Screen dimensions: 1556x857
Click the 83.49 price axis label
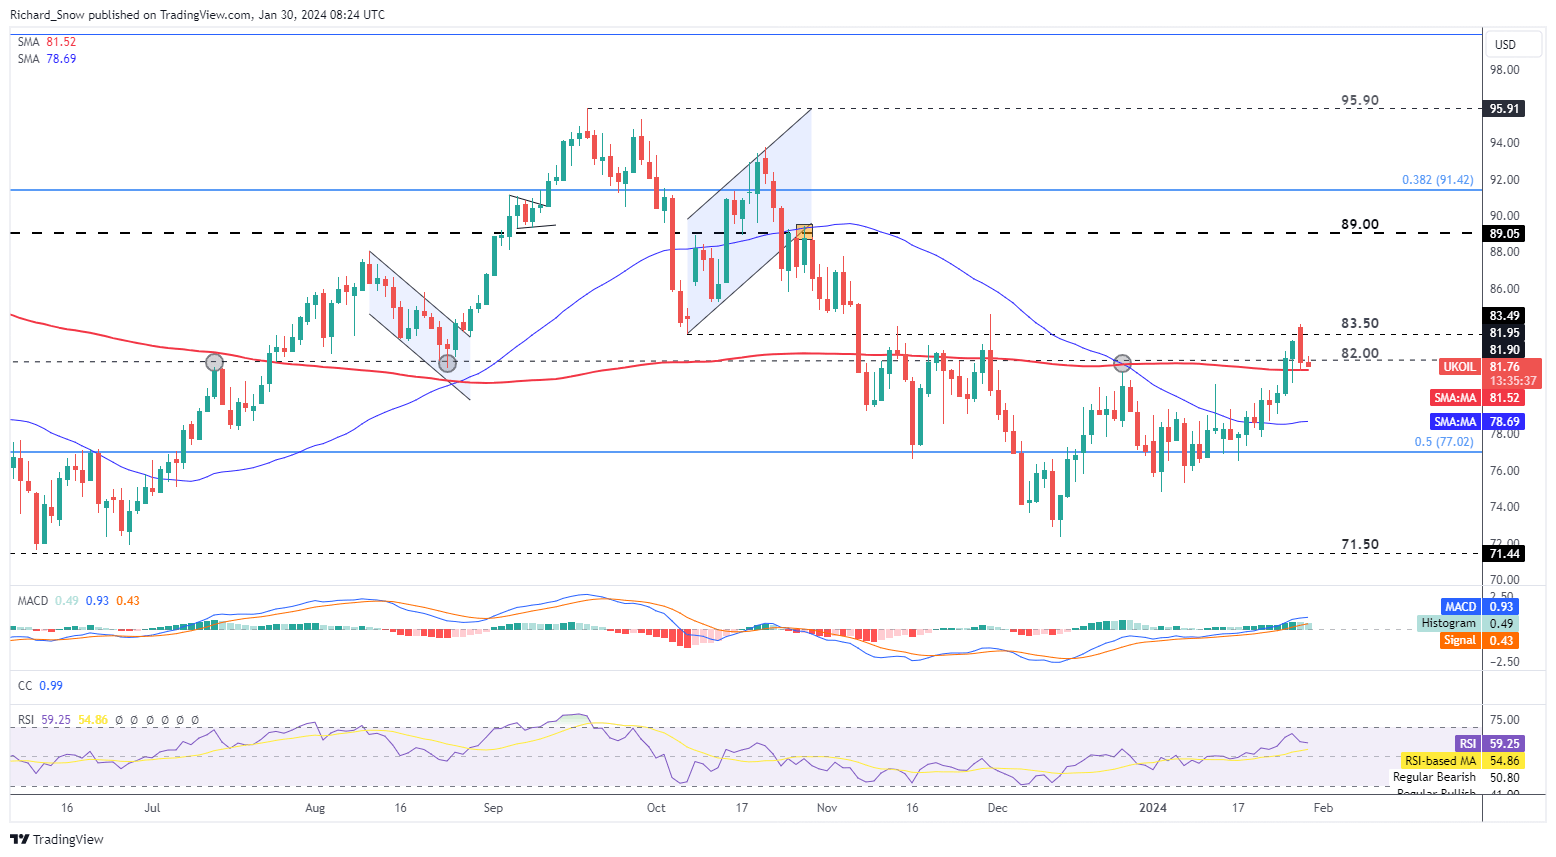(1504, 316)
